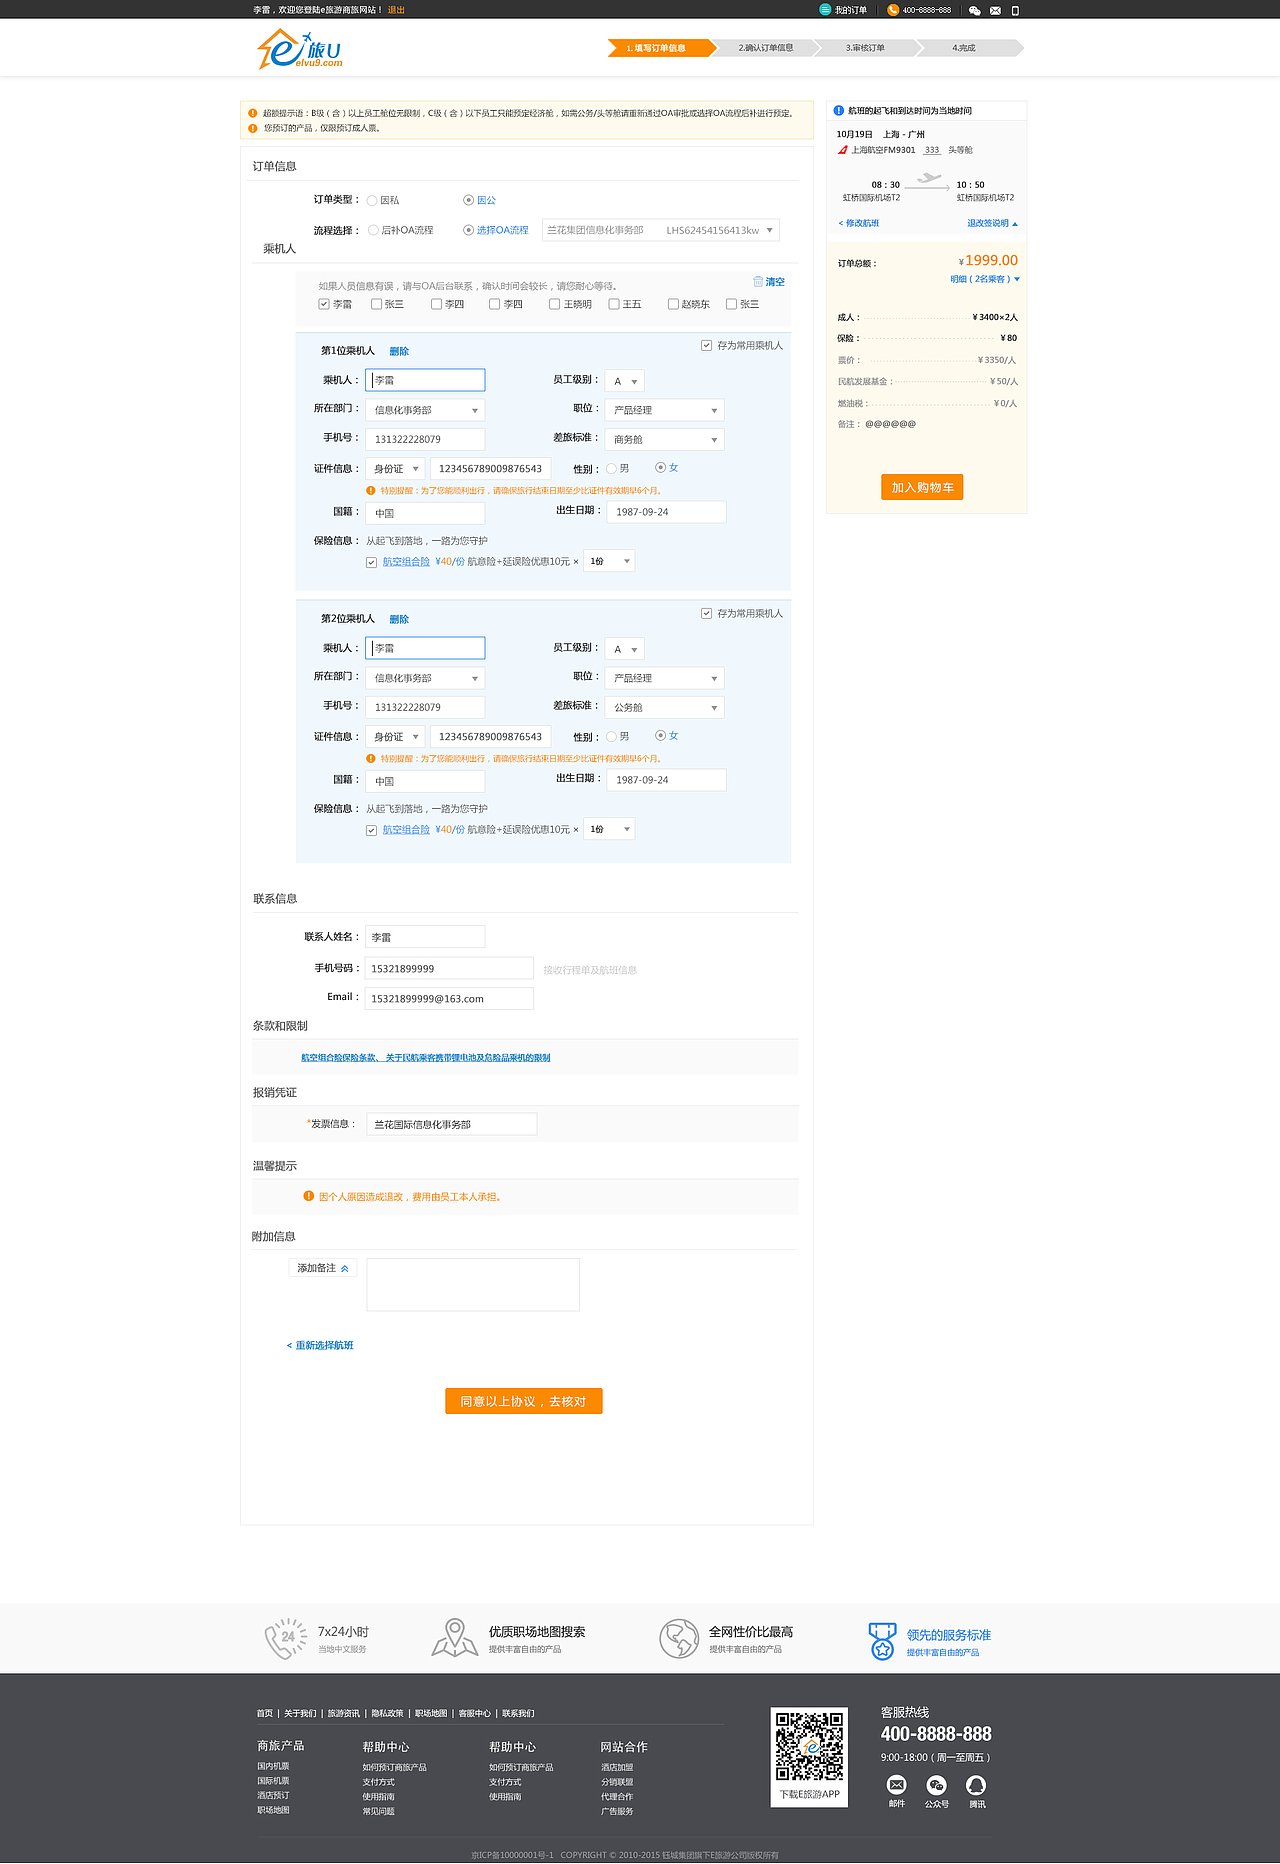Viewport: 1280px width, 1864px height.
Task: Open passenger 1 所在部门 dropdown
Action: [x=425, y=410]
